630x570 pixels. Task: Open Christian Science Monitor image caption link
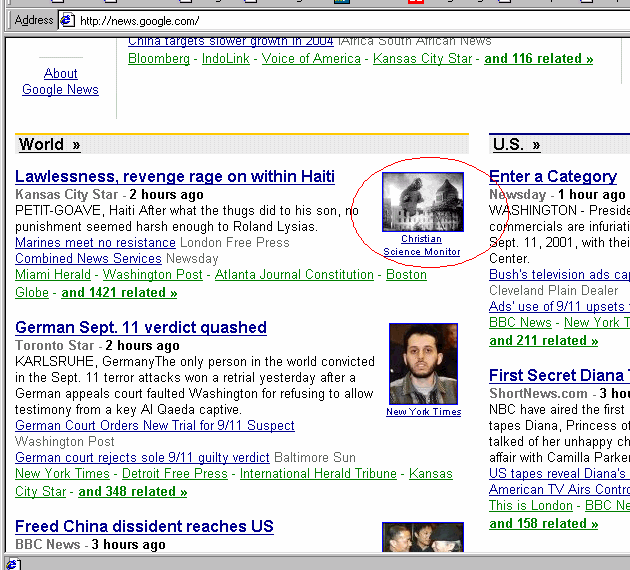[x=421, y=245]
